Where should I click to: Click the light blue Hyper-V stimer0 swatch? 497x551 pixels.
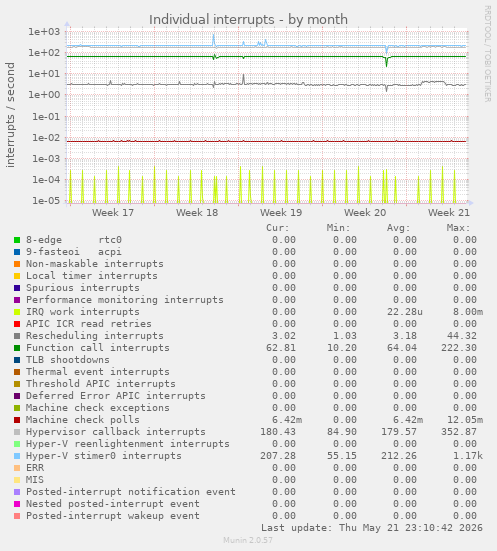coord(17,456)
